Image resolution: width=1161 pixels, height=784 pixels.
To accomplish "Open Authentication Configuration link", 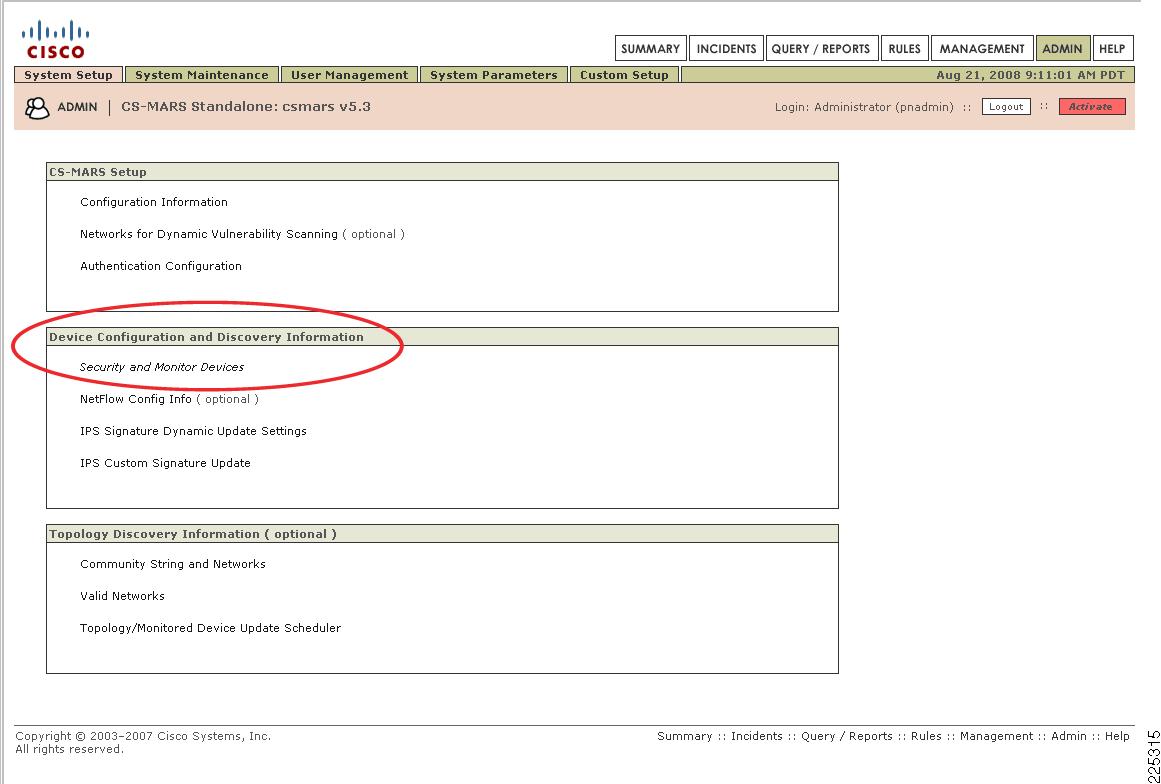I will [x=161, y=266].
